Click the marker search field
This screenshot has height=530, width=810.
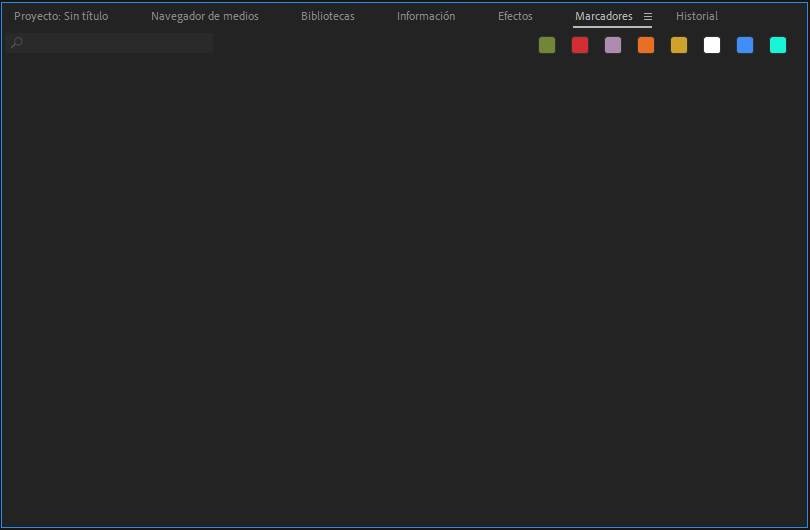[x=111, y=42]
